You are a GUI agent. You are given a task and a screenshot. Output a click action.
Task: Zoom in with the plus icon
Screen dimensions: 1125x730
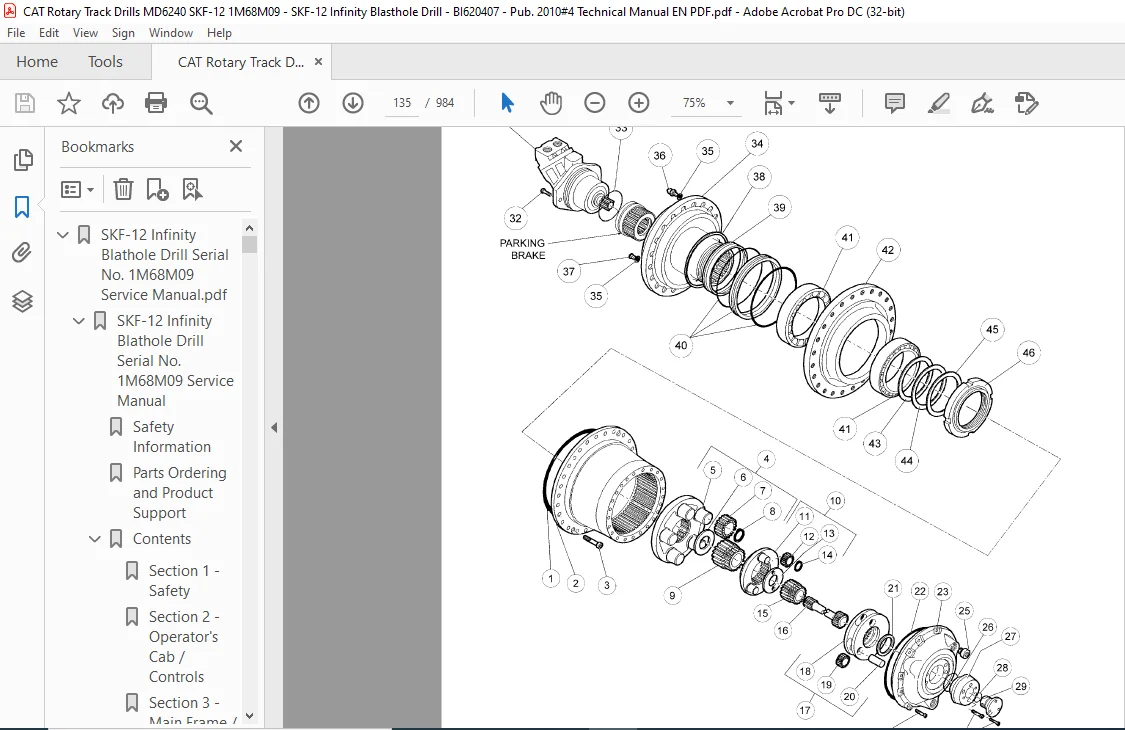pos(639,103)
